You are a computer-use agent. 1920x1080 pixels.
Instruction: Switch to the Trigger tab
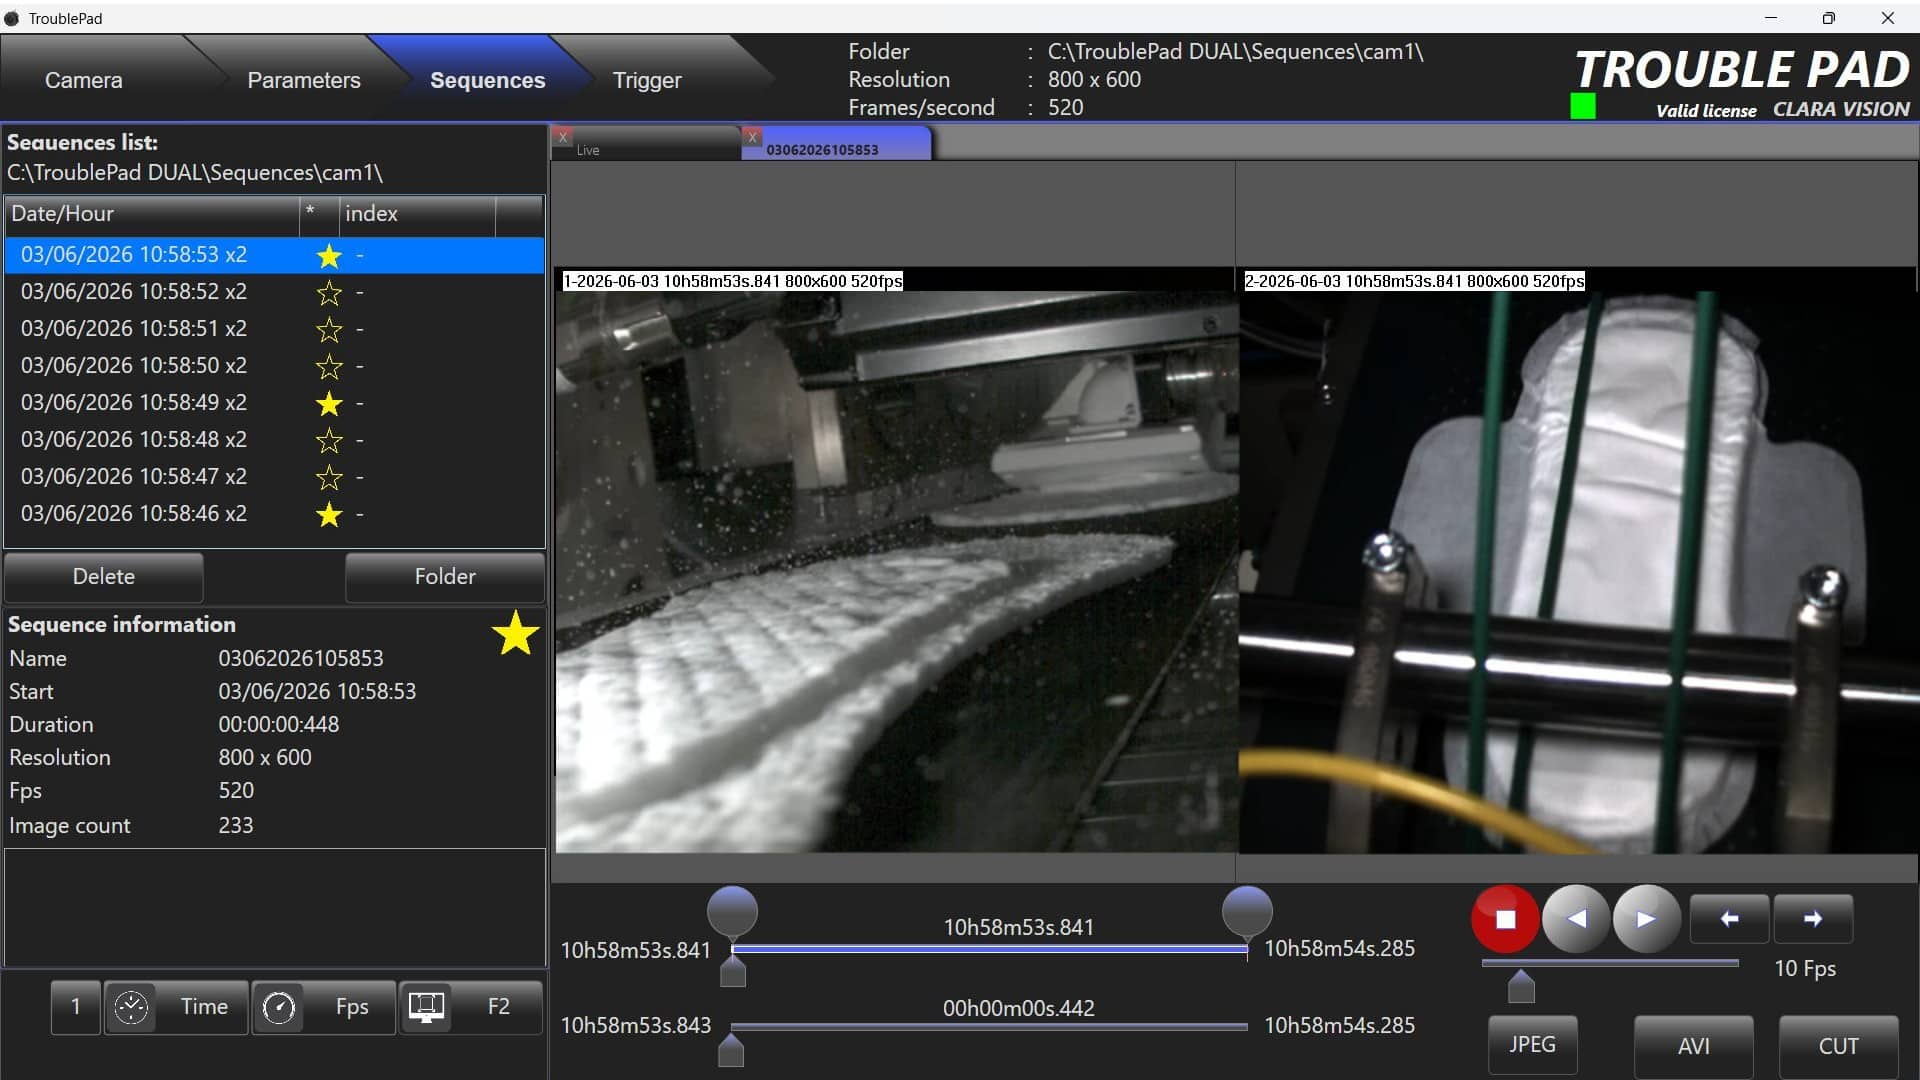(x=647, y=80)
